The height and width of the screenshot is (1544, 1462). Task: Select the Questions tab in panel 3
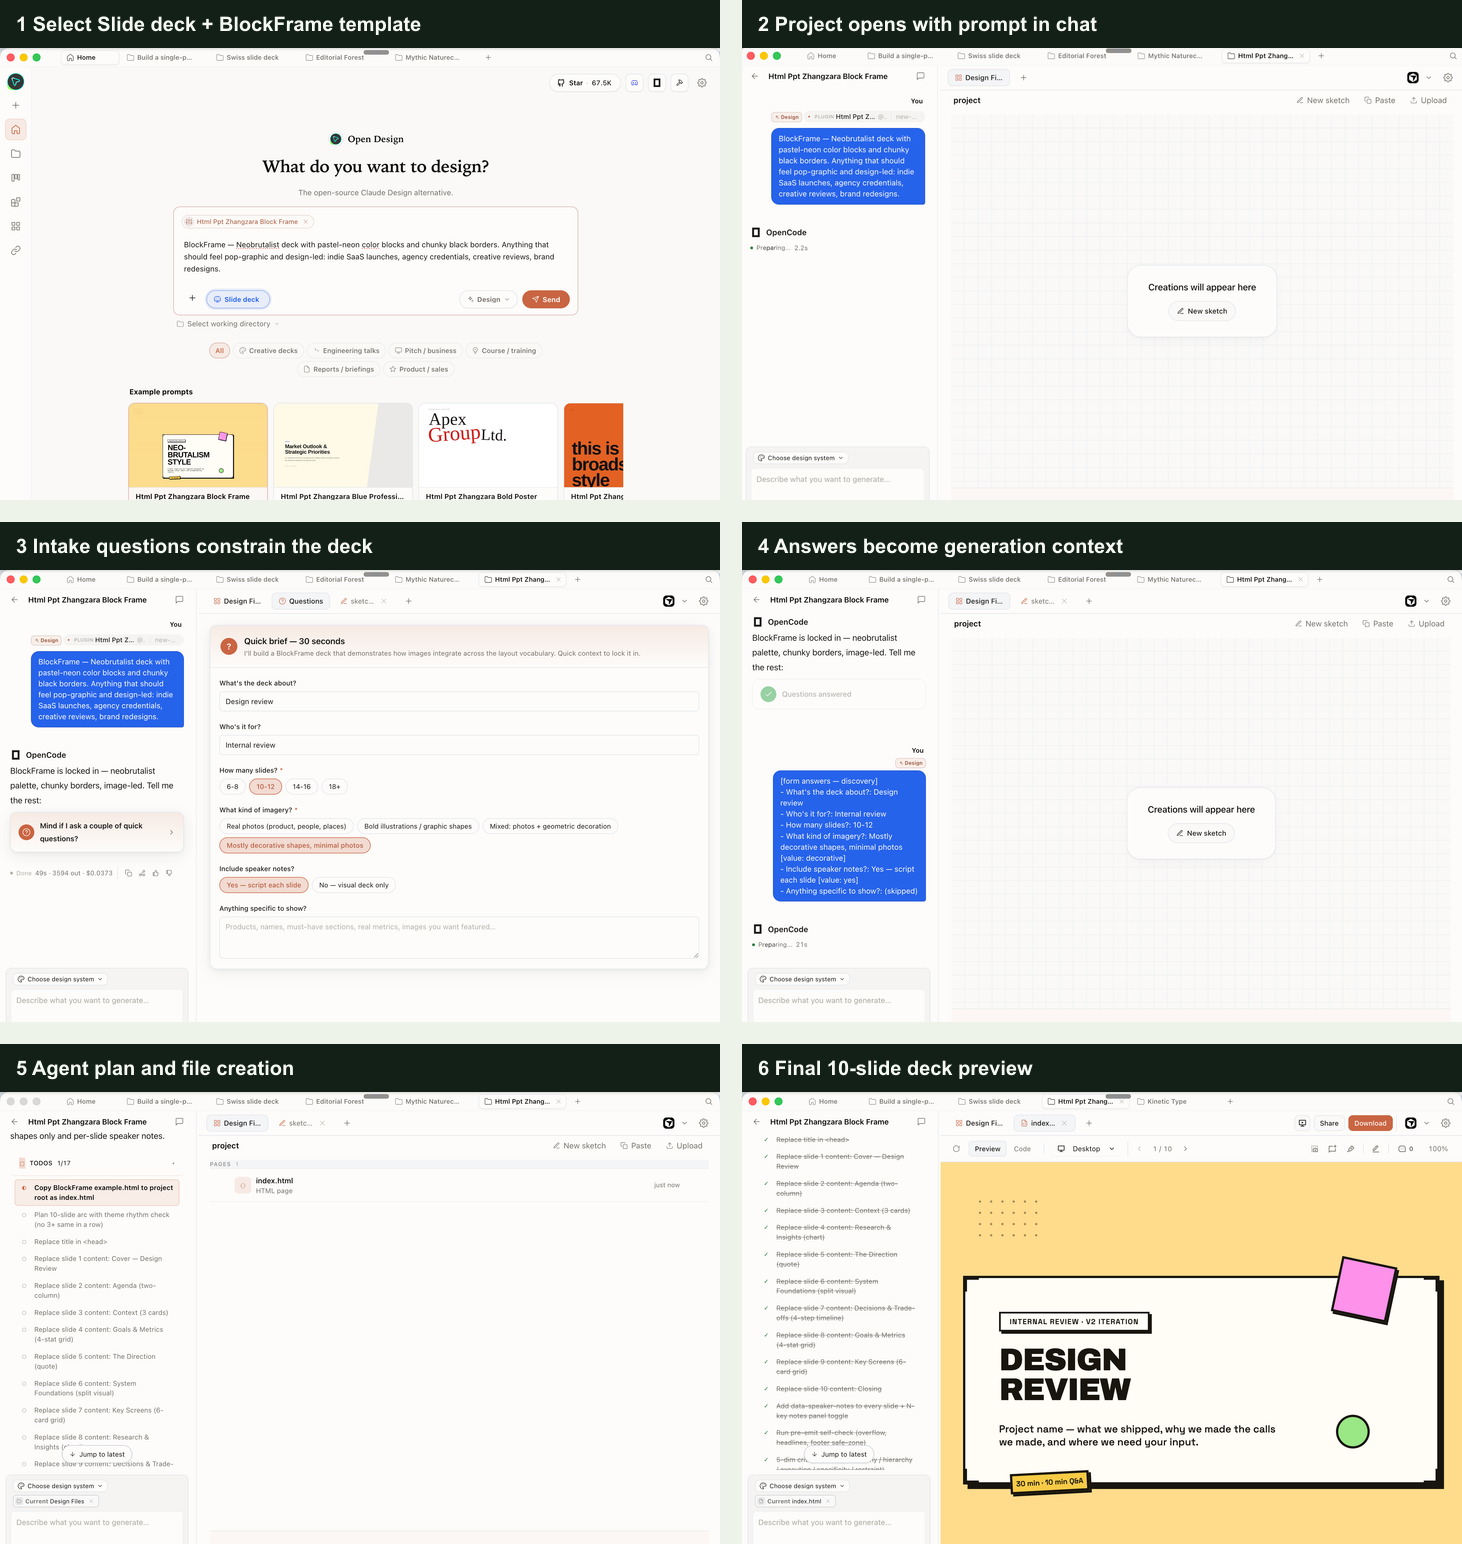[300, 601]
